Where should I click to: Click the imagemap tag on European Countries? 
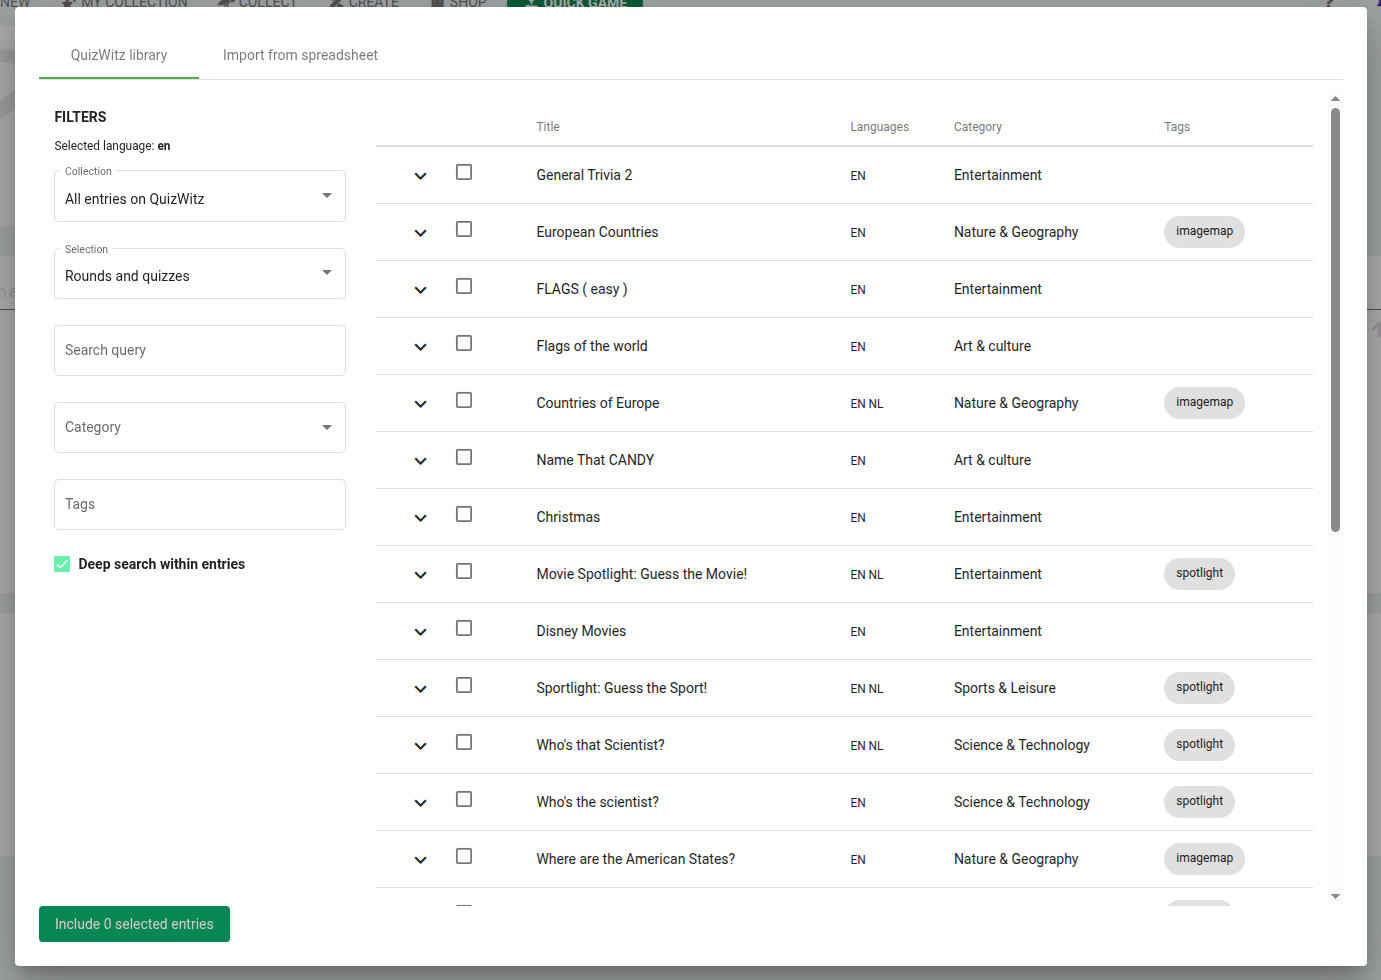pos(1204,232)
